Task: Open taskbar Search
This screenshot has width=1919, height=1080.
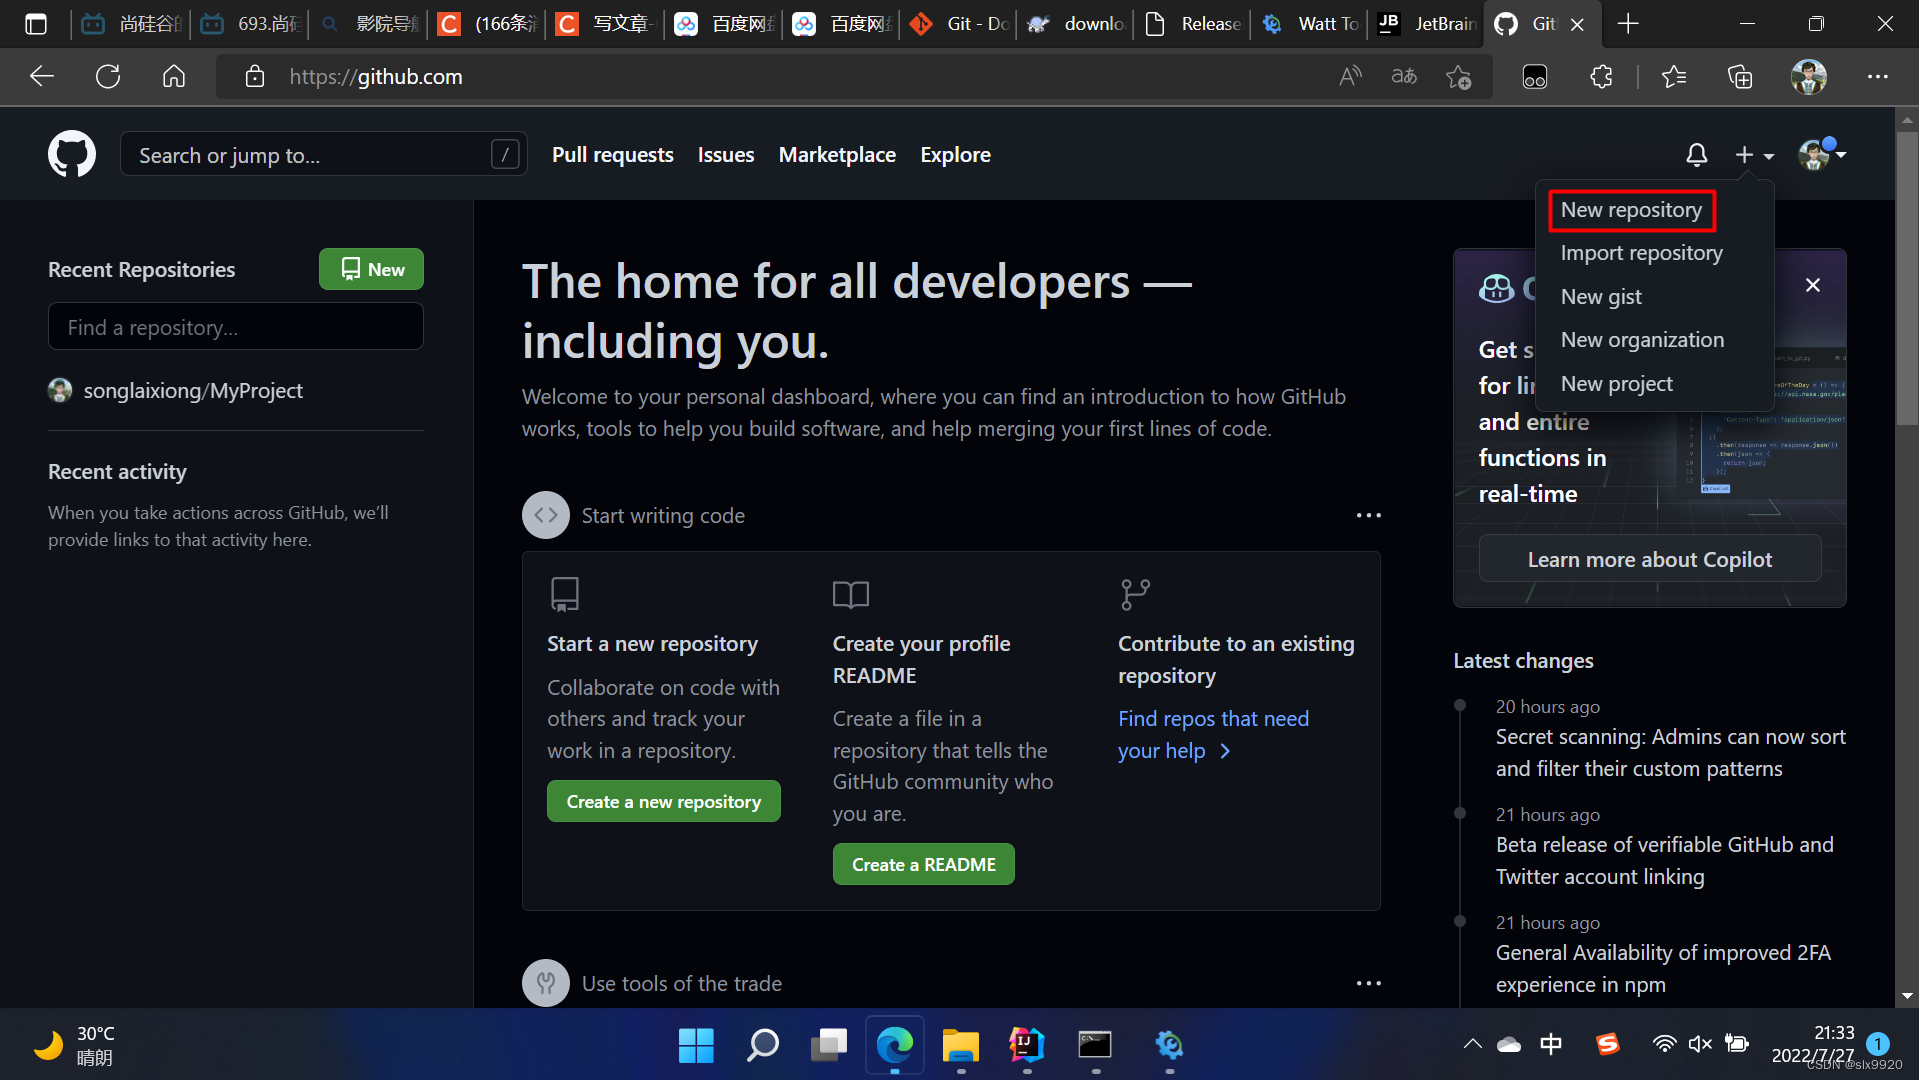Action: (762, 1046)
